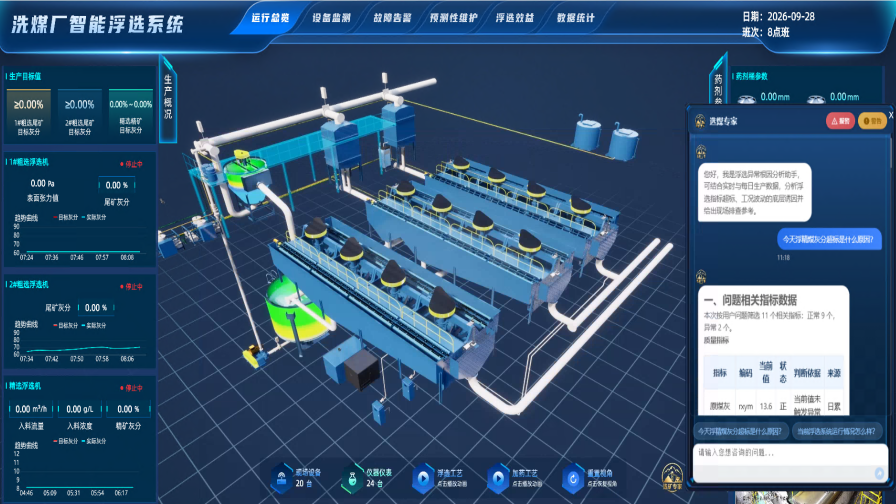Open the 仪器仪表 24台 instrument icon
Viewport: 896px width, 504px height.
click(353, 478)
